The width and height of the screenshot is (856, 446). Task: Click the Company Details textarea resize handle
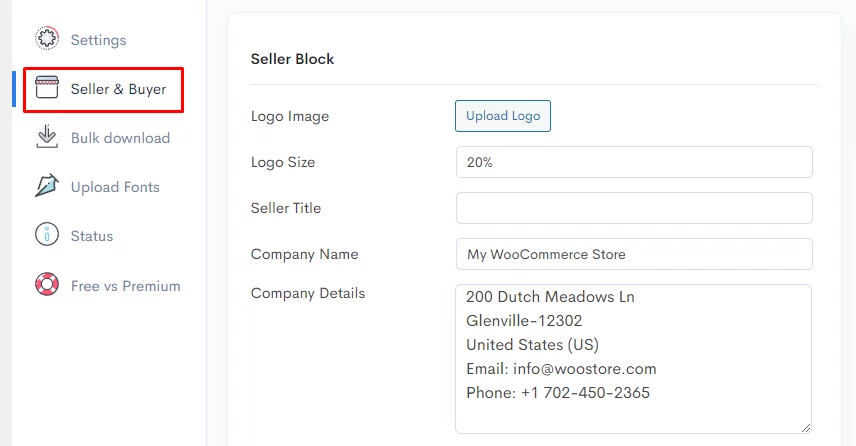806,428
